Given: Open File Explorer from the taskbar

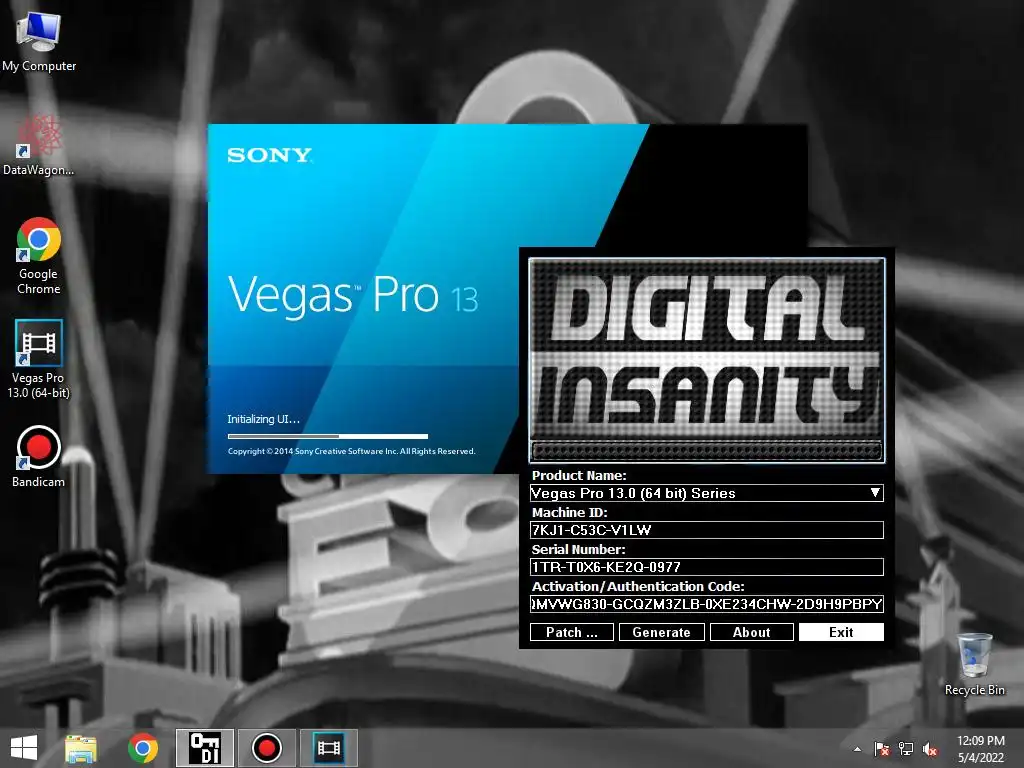Looking at the screenshot, I should point(81,748).
